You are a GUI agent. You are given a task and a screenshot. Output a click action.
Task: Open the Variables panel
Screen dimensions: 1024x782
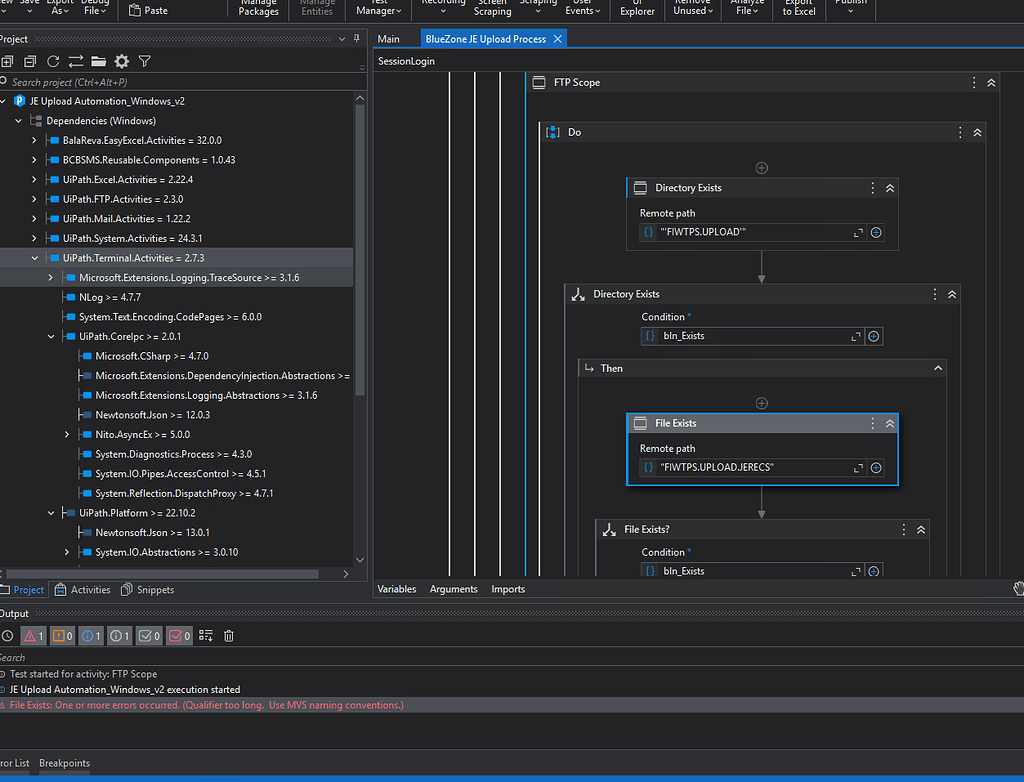[397, 589]
